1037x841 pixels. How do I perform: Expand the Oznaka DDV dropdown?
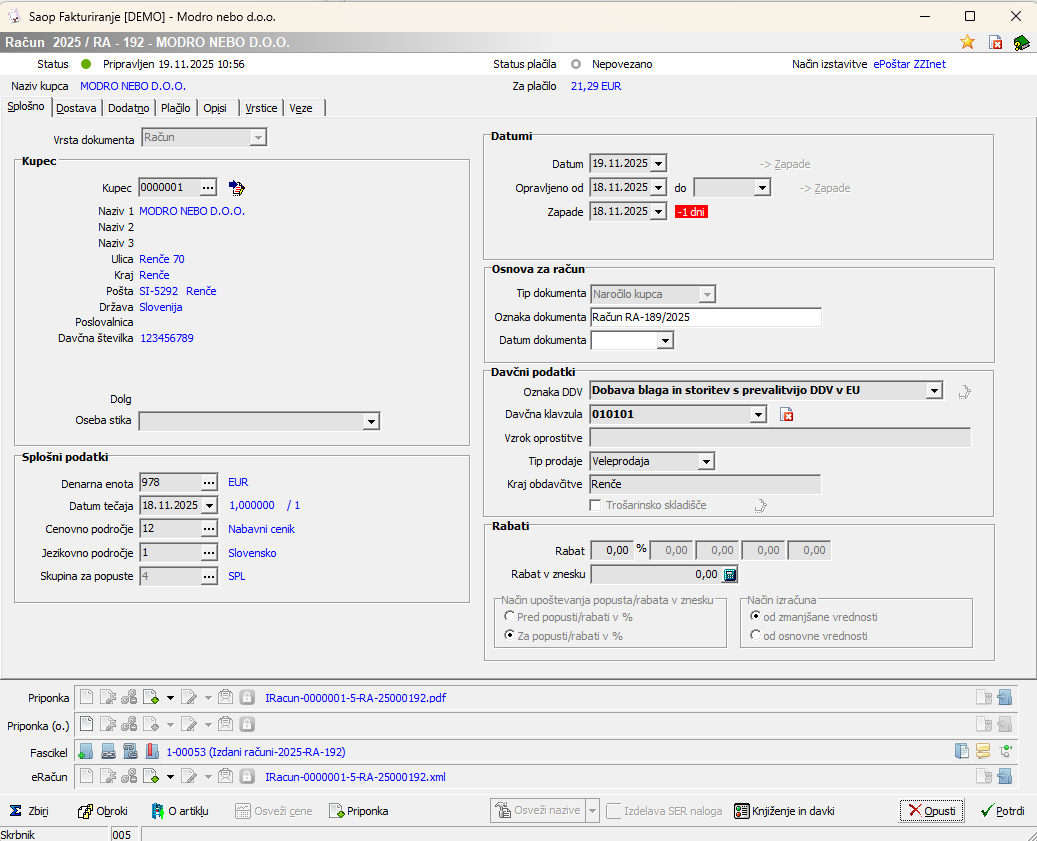[933, 390]
